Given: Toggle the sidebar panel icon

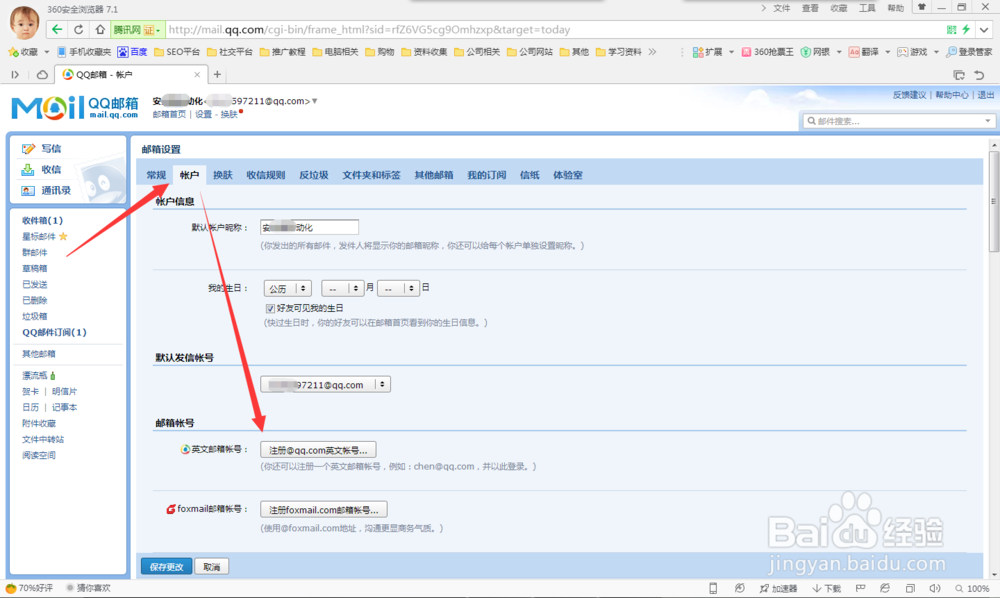Looking at the screenshot, I should coord(15,75).
